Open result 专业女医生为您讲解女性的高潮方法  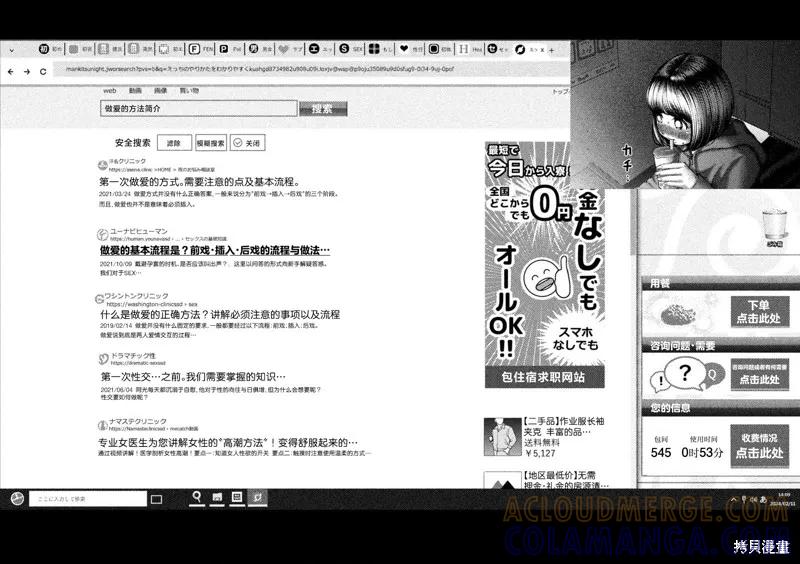(x=228, y=442)
